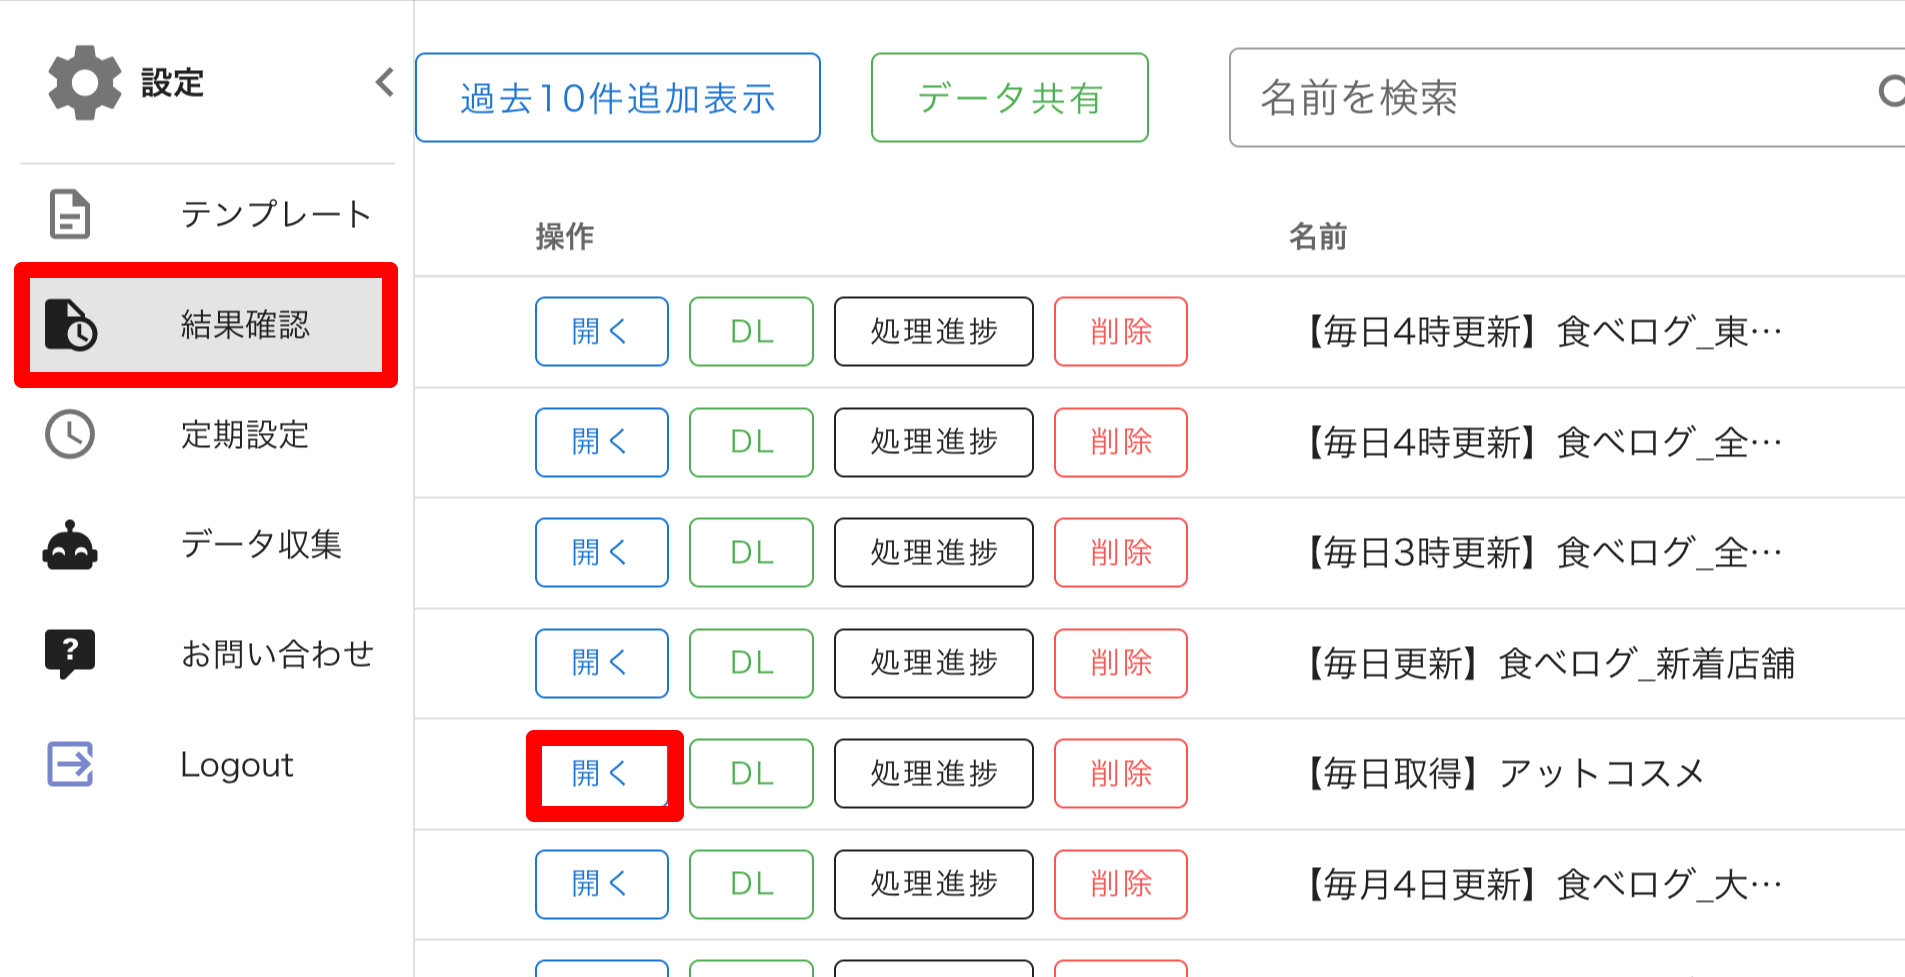Click the settings gear icon
Image resolution: width=1905 pixels, height=977 pixels.
(84, 83)
